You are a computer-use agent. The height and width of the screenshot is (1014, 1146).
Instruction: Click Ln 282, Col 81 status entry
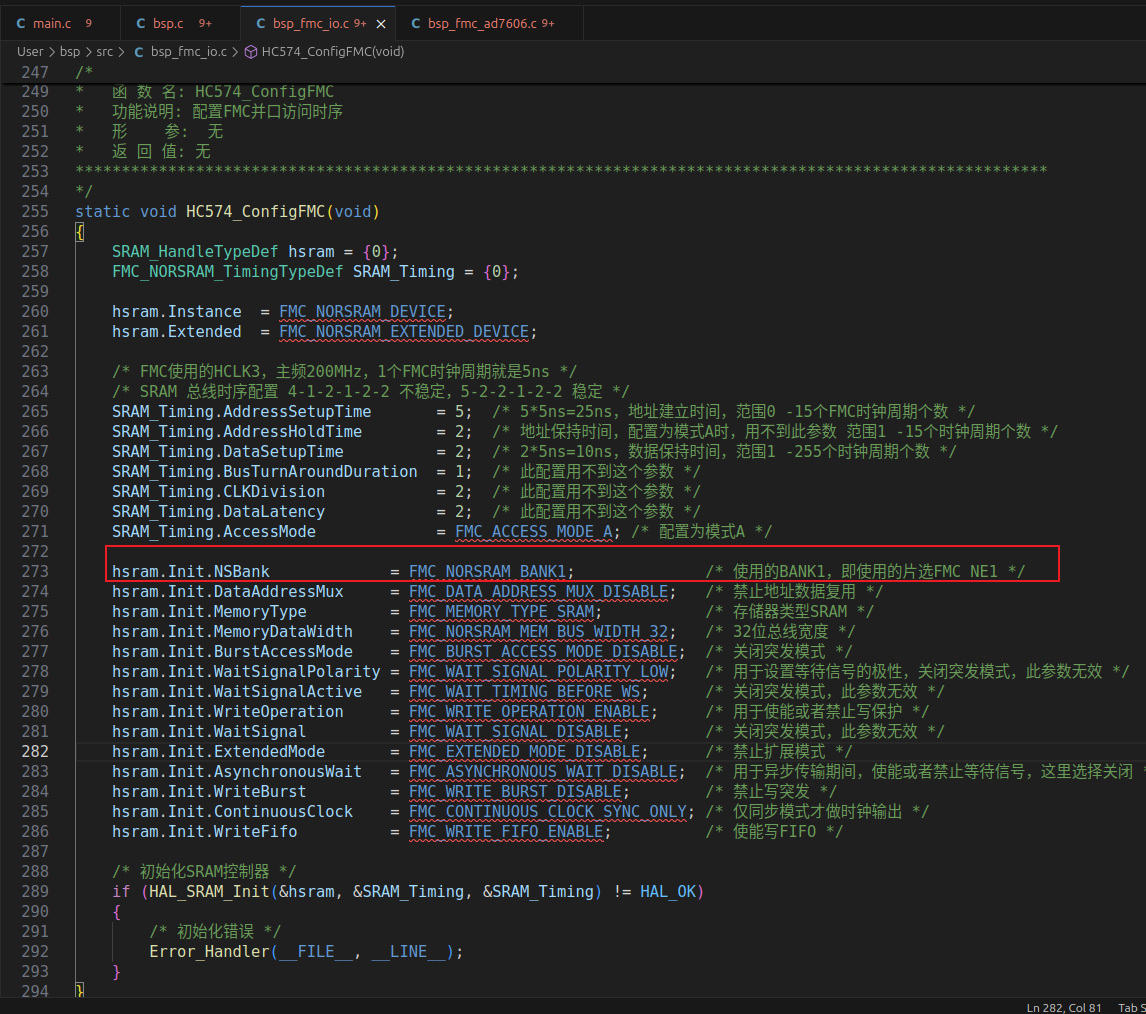1063,1007
